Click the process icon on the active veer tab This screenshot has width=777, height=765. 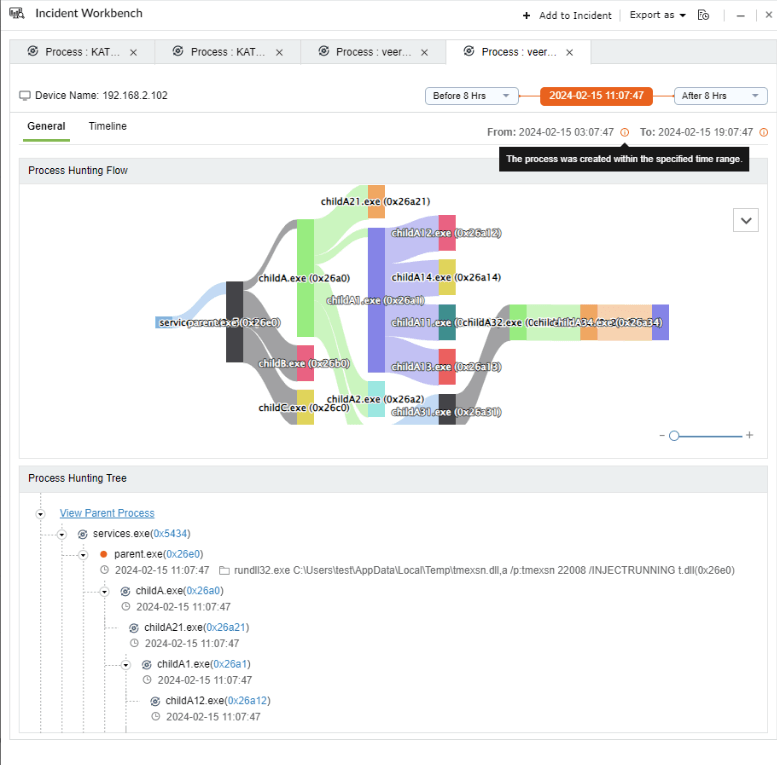click(x=469, y=51)
